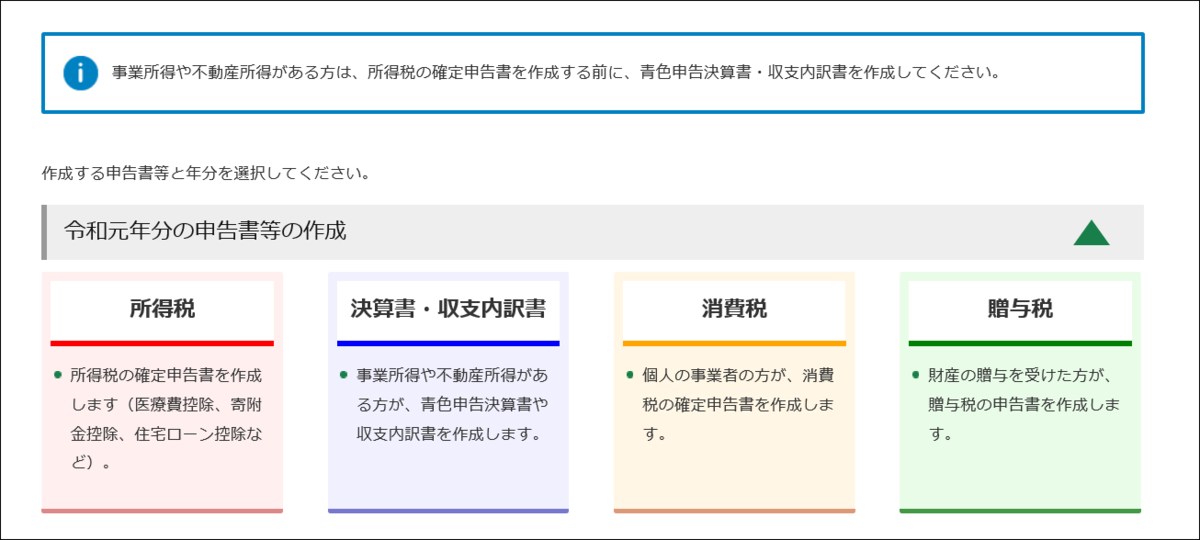Screen dimensions: 1200x540
Task: Click the instruction 作成する申告書等と年分を選択してください
Action: tap(207, 173)
